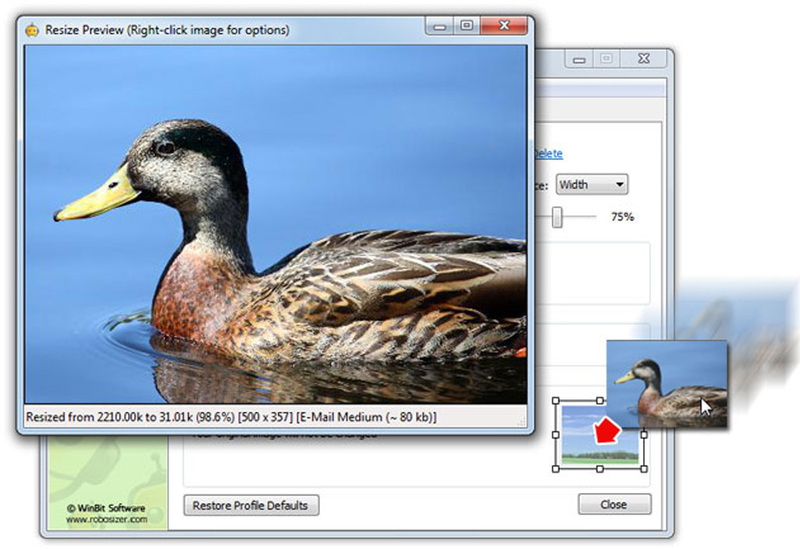Click the landscape thumbnail with red arrow
Image resolution: width=800 pixels, height=550 pixels.
(599, 435)
